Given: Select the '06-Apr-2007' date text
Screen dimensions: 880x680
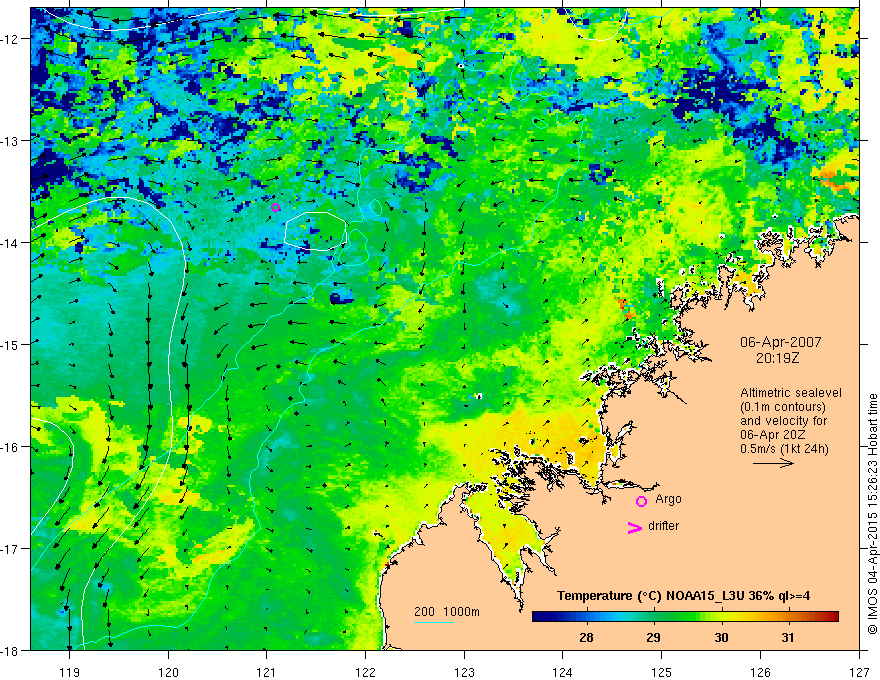Looking at the screenshot, I should coord(781,342).
